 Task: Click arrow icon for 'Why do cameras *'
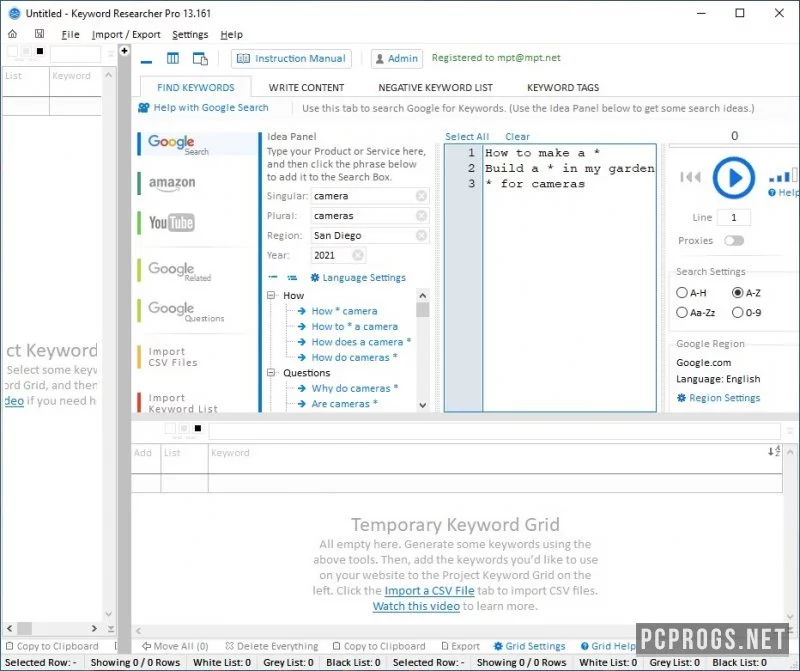point(302,388)
